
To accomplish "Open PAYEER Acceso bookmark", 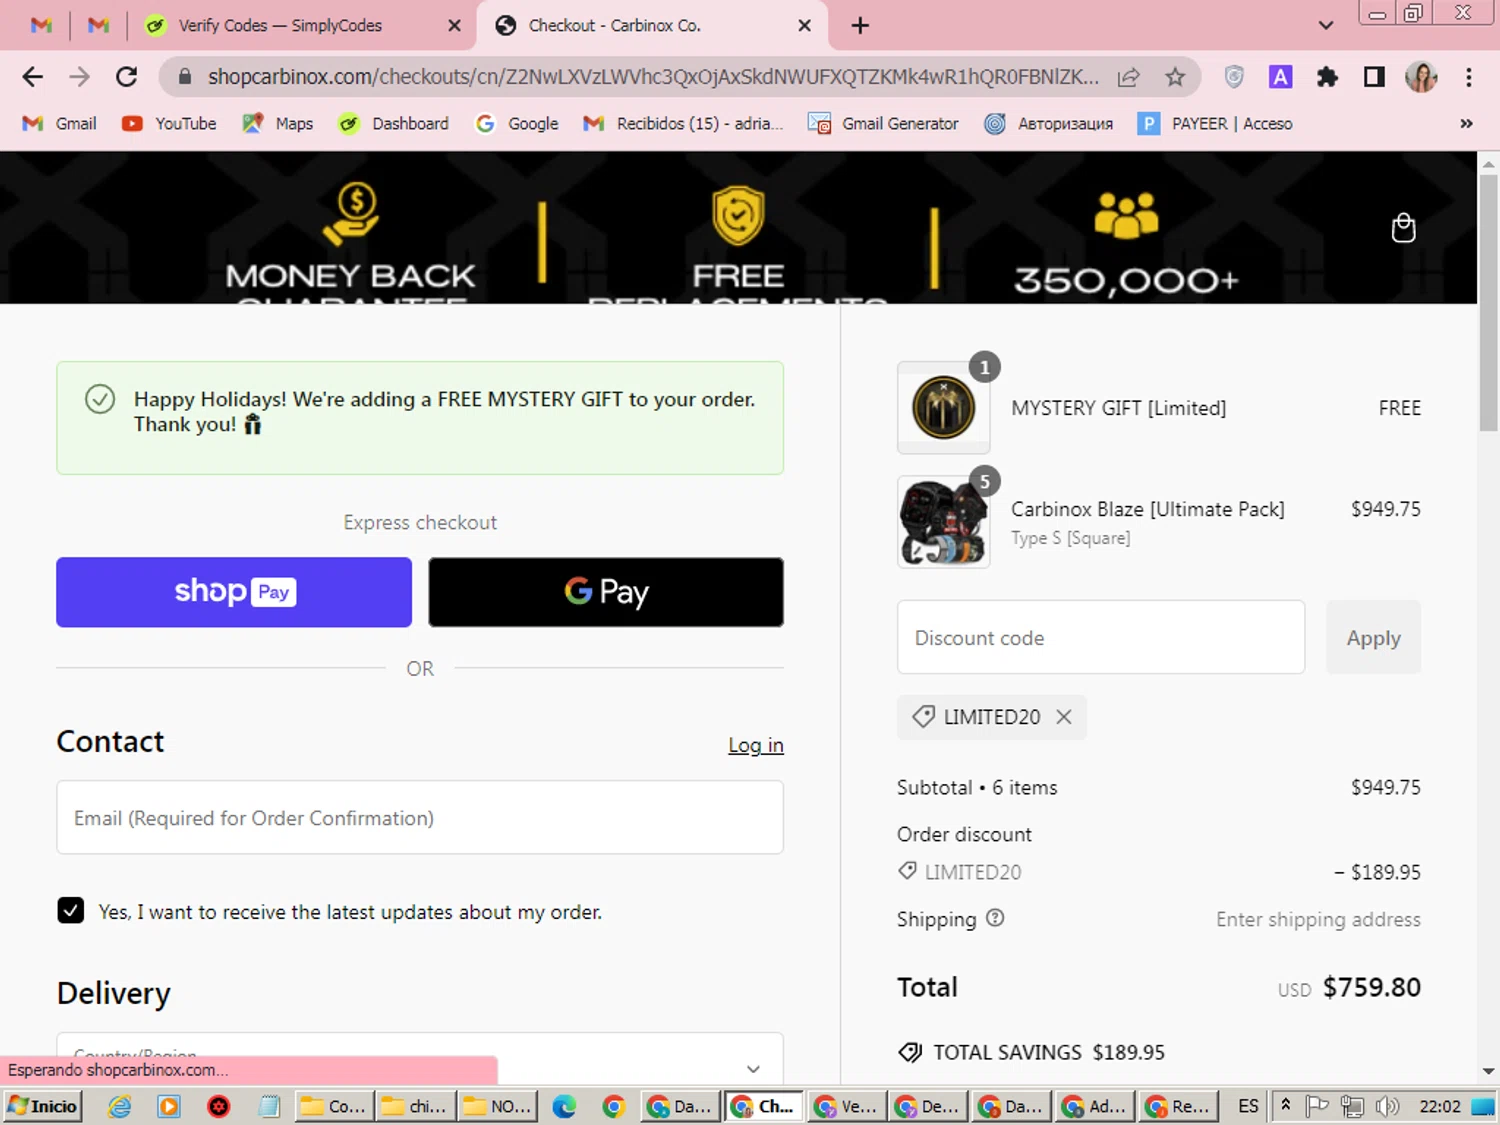I will coord(1215,123).
